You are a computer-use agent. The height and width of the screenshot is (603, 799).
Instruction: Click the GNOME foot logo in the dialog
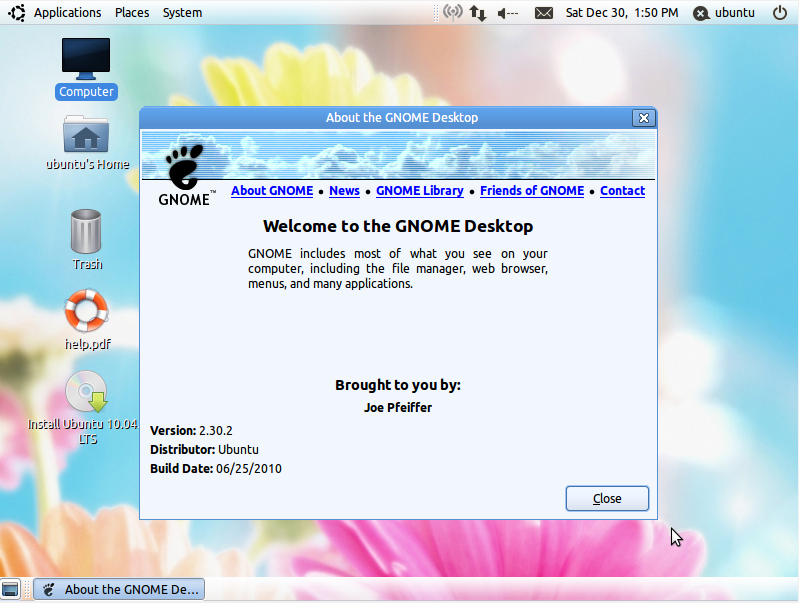click(186, 176)
